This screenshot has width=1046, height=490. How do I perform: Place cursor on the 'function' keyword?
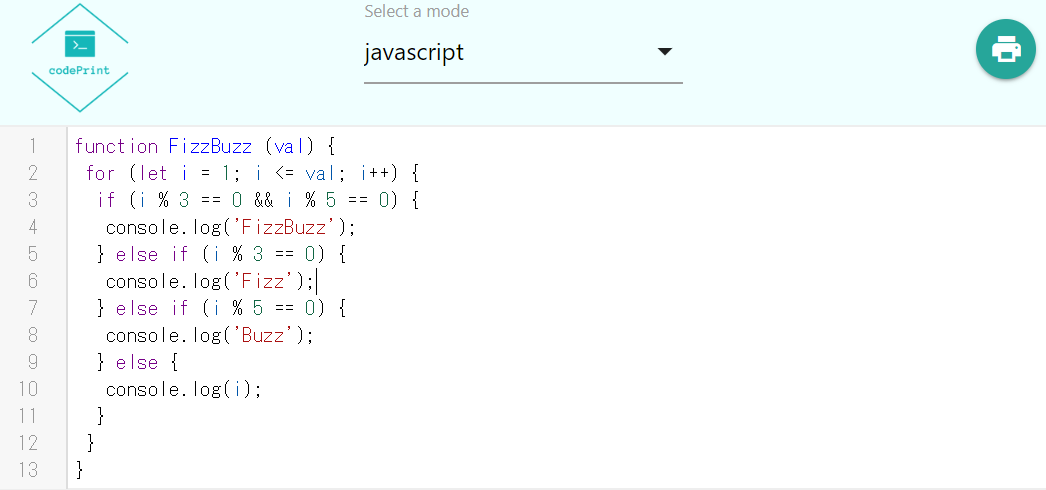[116, 146]
